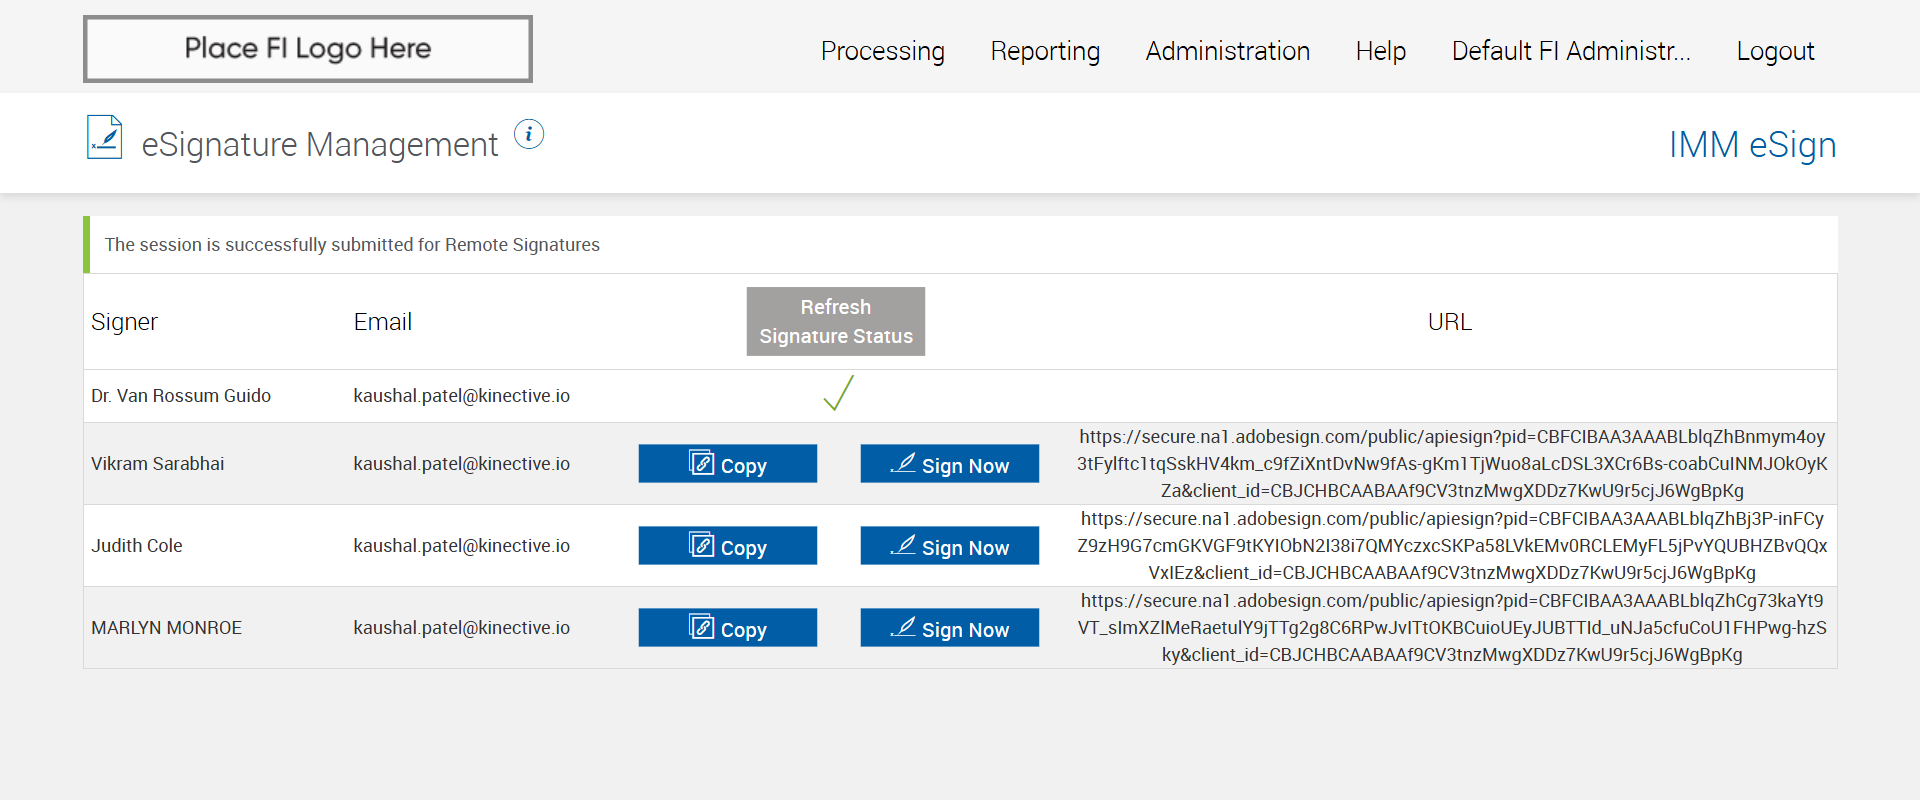The image size is (1920, 800).
Task: Copy signing URL for MARLYN MONROE
Action: click(x=727, y=628)
